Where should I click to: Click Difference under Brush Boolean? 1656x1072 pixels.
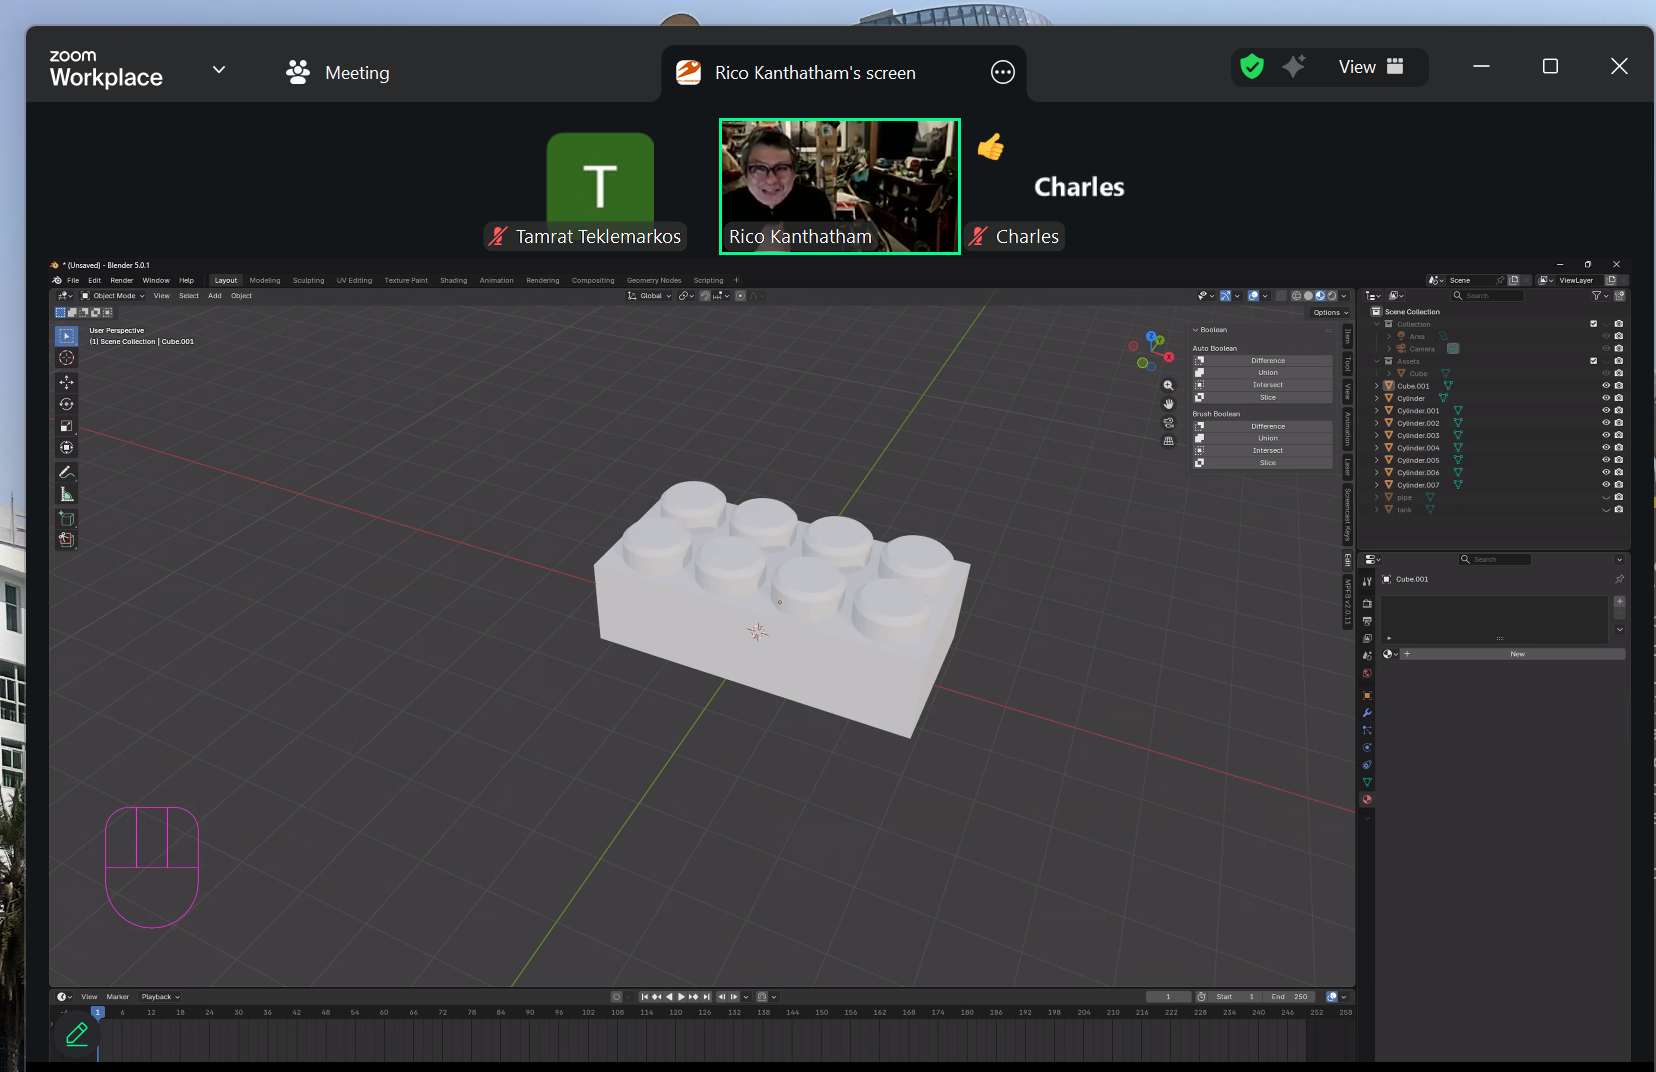(1268, 426)
